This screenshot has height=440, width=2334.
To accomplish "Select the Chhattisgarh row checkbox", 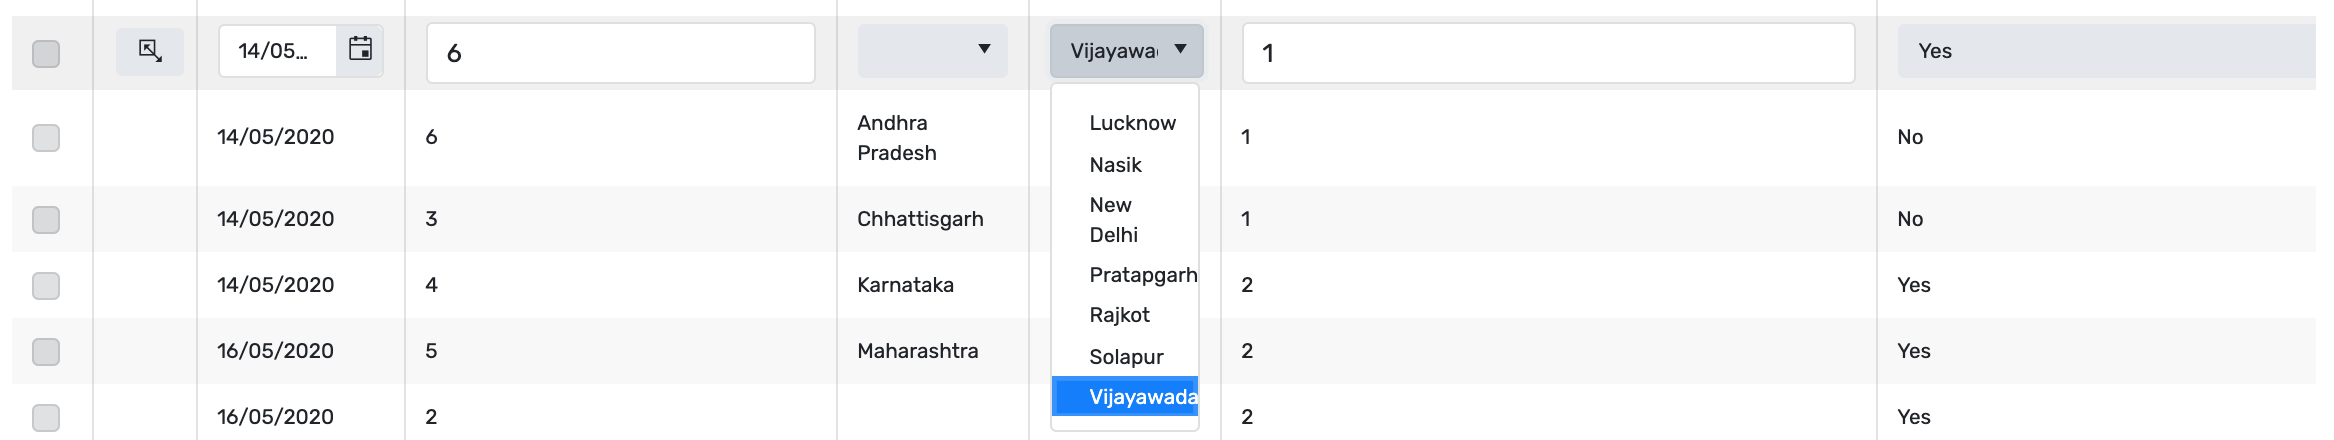I will [46, 219].
